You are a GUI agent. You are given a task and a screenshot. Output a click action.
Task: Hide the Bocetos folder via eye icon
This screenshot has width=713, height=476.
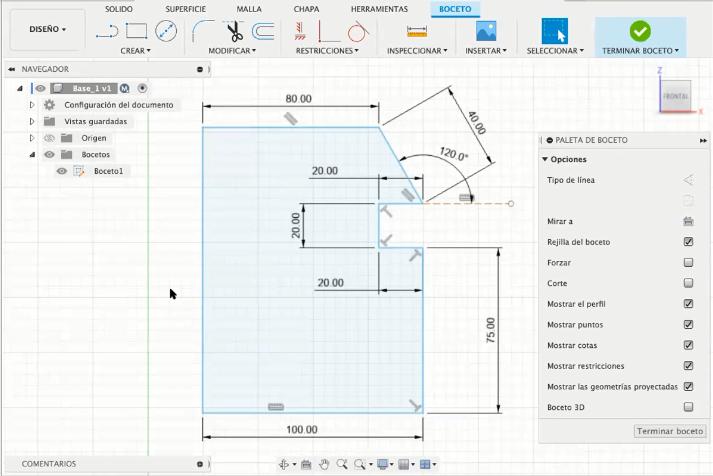coord(49,155)
